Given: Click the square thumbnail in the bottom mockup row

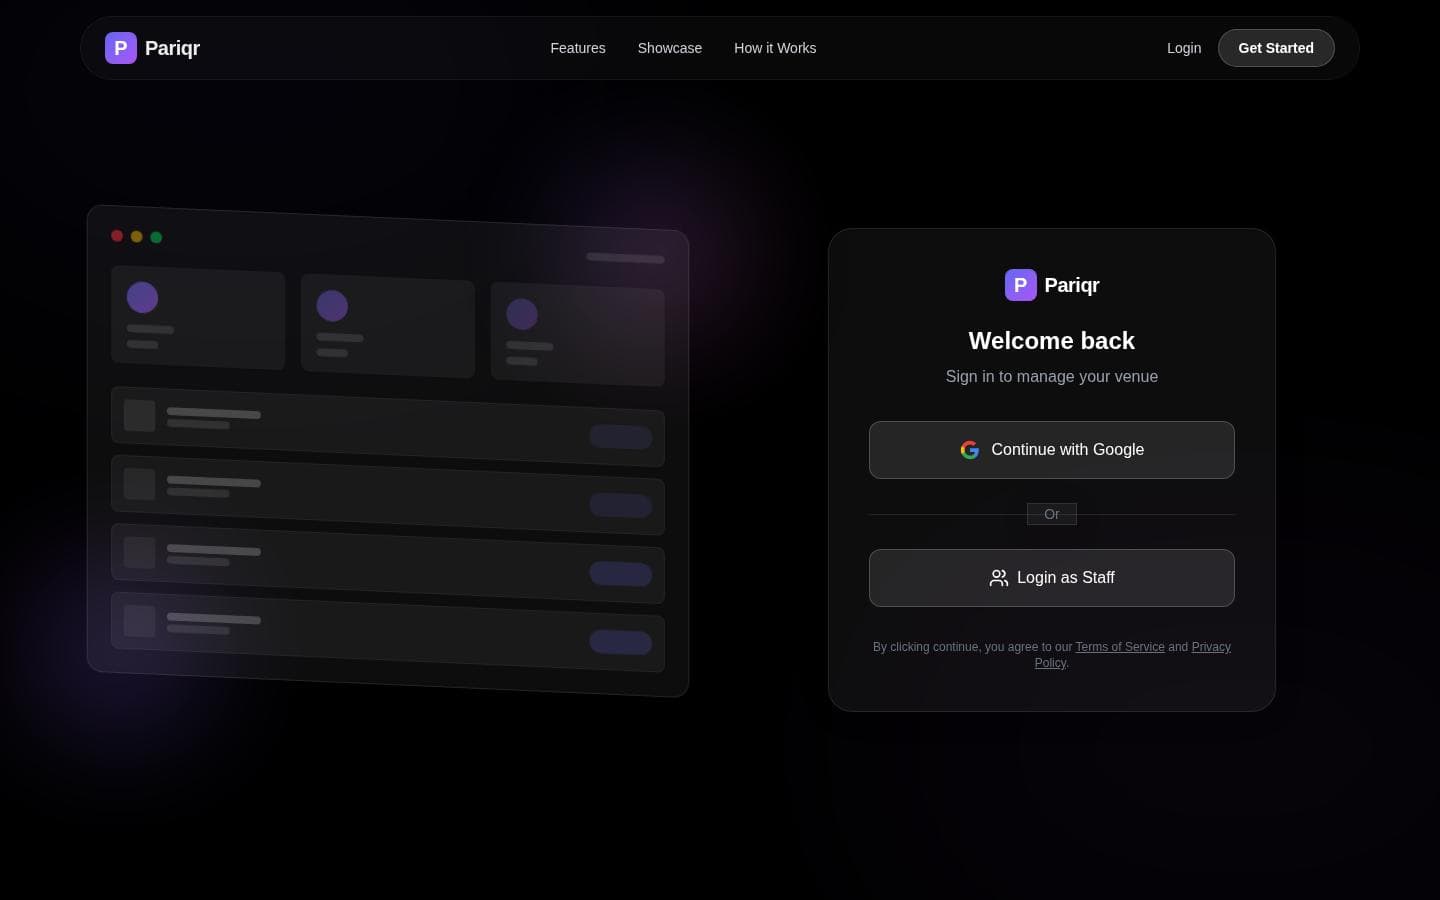Looking at the screenshot, I should tap(139, 621).
